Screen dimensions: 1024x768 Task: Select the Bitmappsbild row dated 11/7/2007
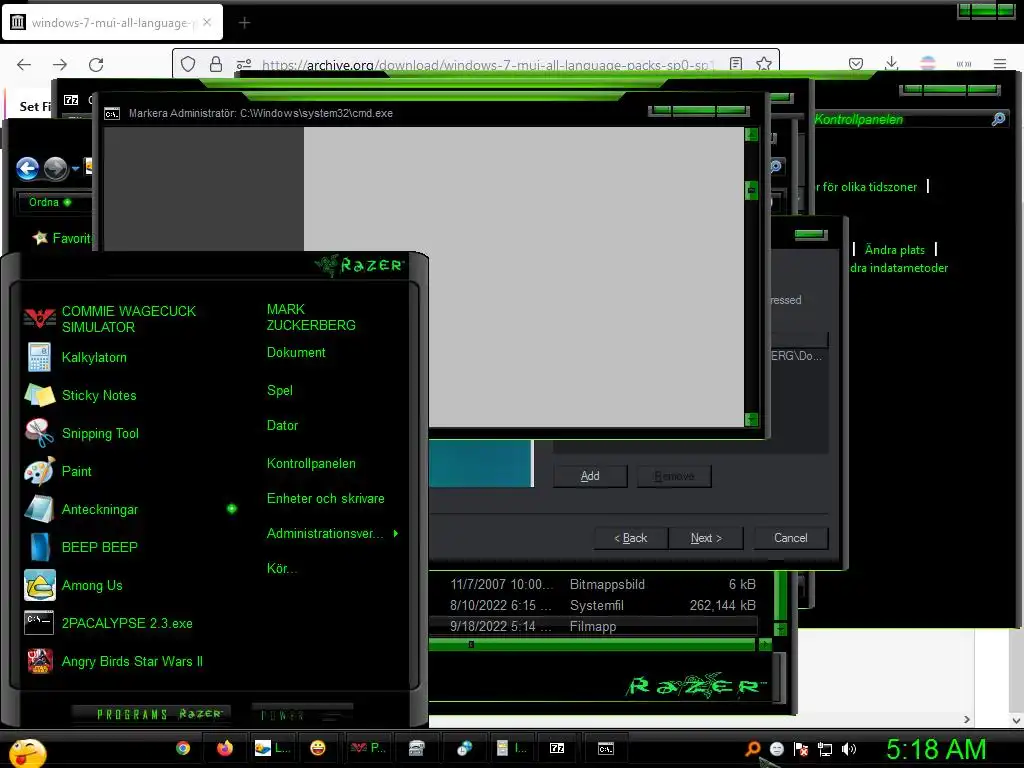(593, 584)
